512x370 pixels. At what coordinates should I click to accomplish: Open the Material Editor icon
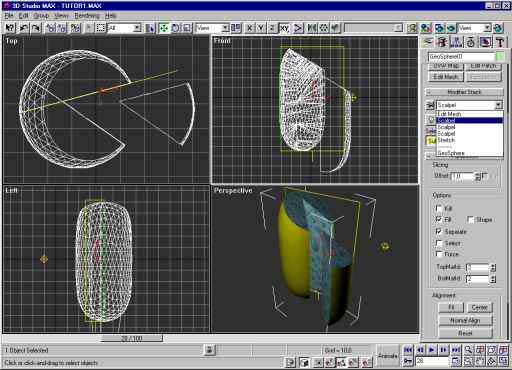tap(426, 28)
